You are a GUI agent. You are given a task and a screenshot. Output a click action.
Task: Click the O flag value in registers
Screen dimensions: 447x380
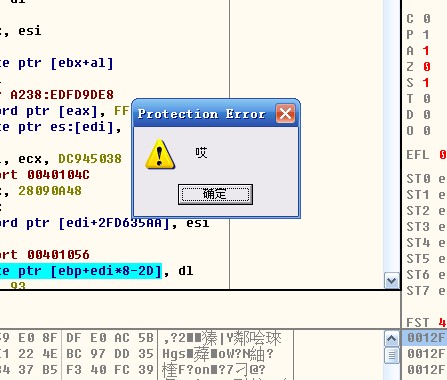(427, 131)
